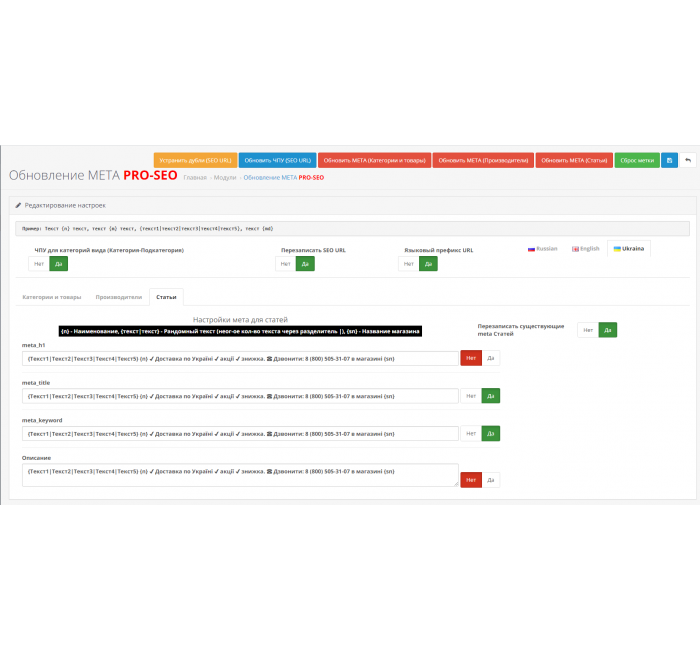Click the blue save icon button
The width and height of the screenshot is (700, 650).
[669, 160]
